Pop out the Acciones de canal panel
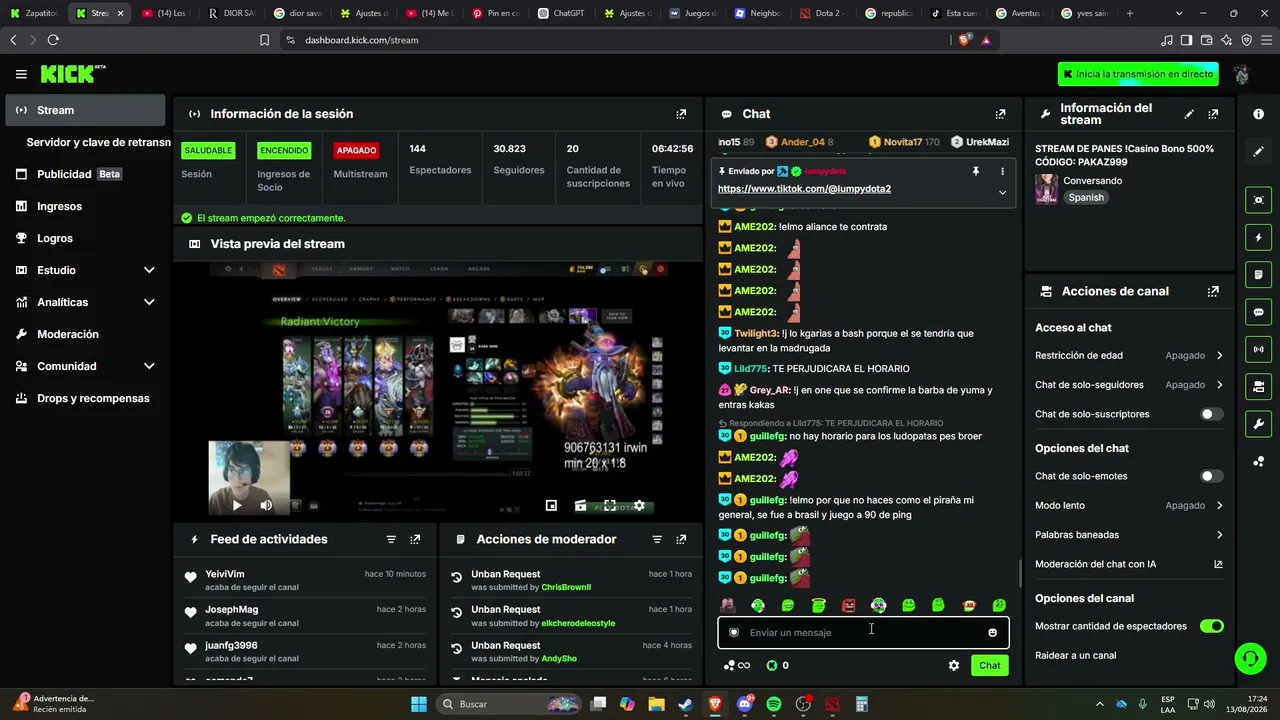 pyautogui.click(x=1213, y=291)
